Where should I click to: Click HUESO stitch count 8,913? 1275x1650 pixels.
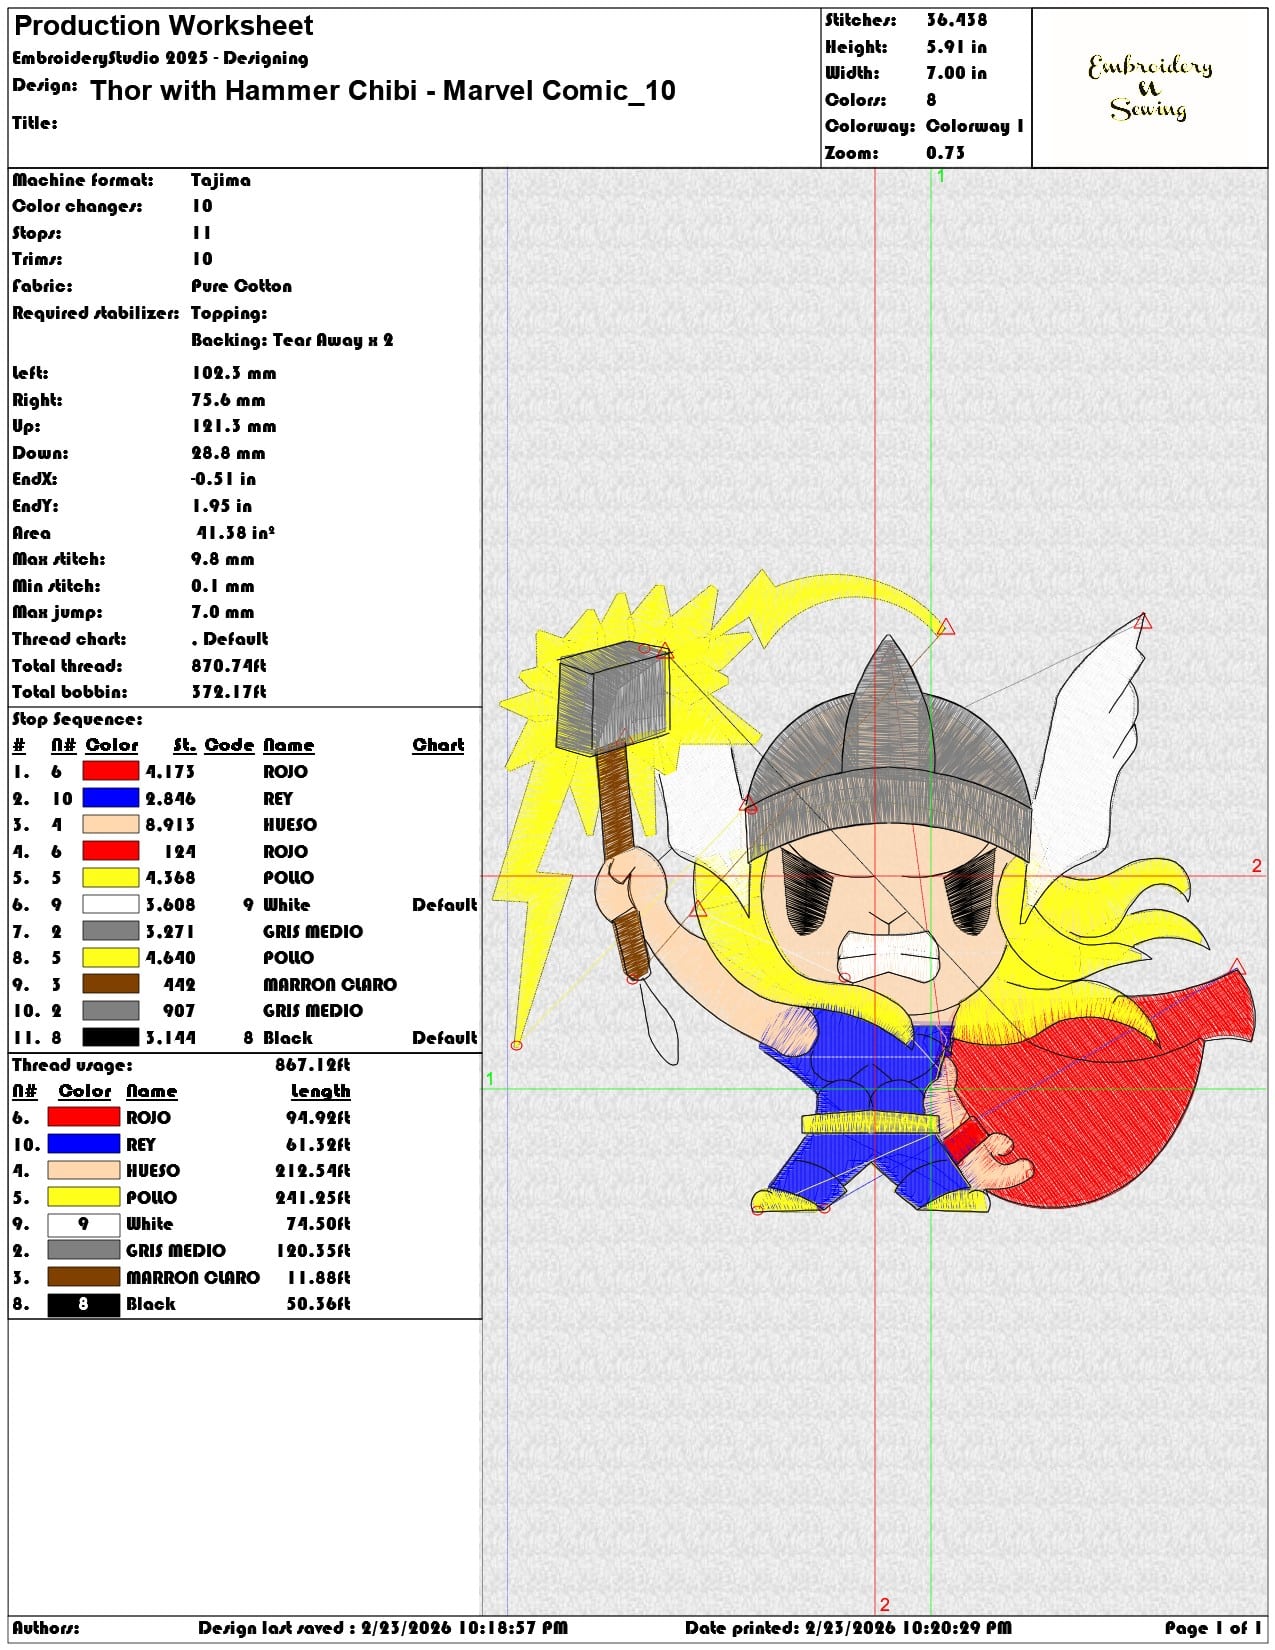tap(170, 825)
